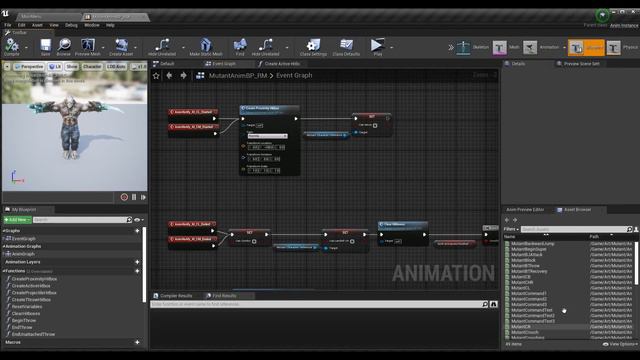Open the Debug menu
The width and height of the screenshot is (640, 360).
(71, 25)
